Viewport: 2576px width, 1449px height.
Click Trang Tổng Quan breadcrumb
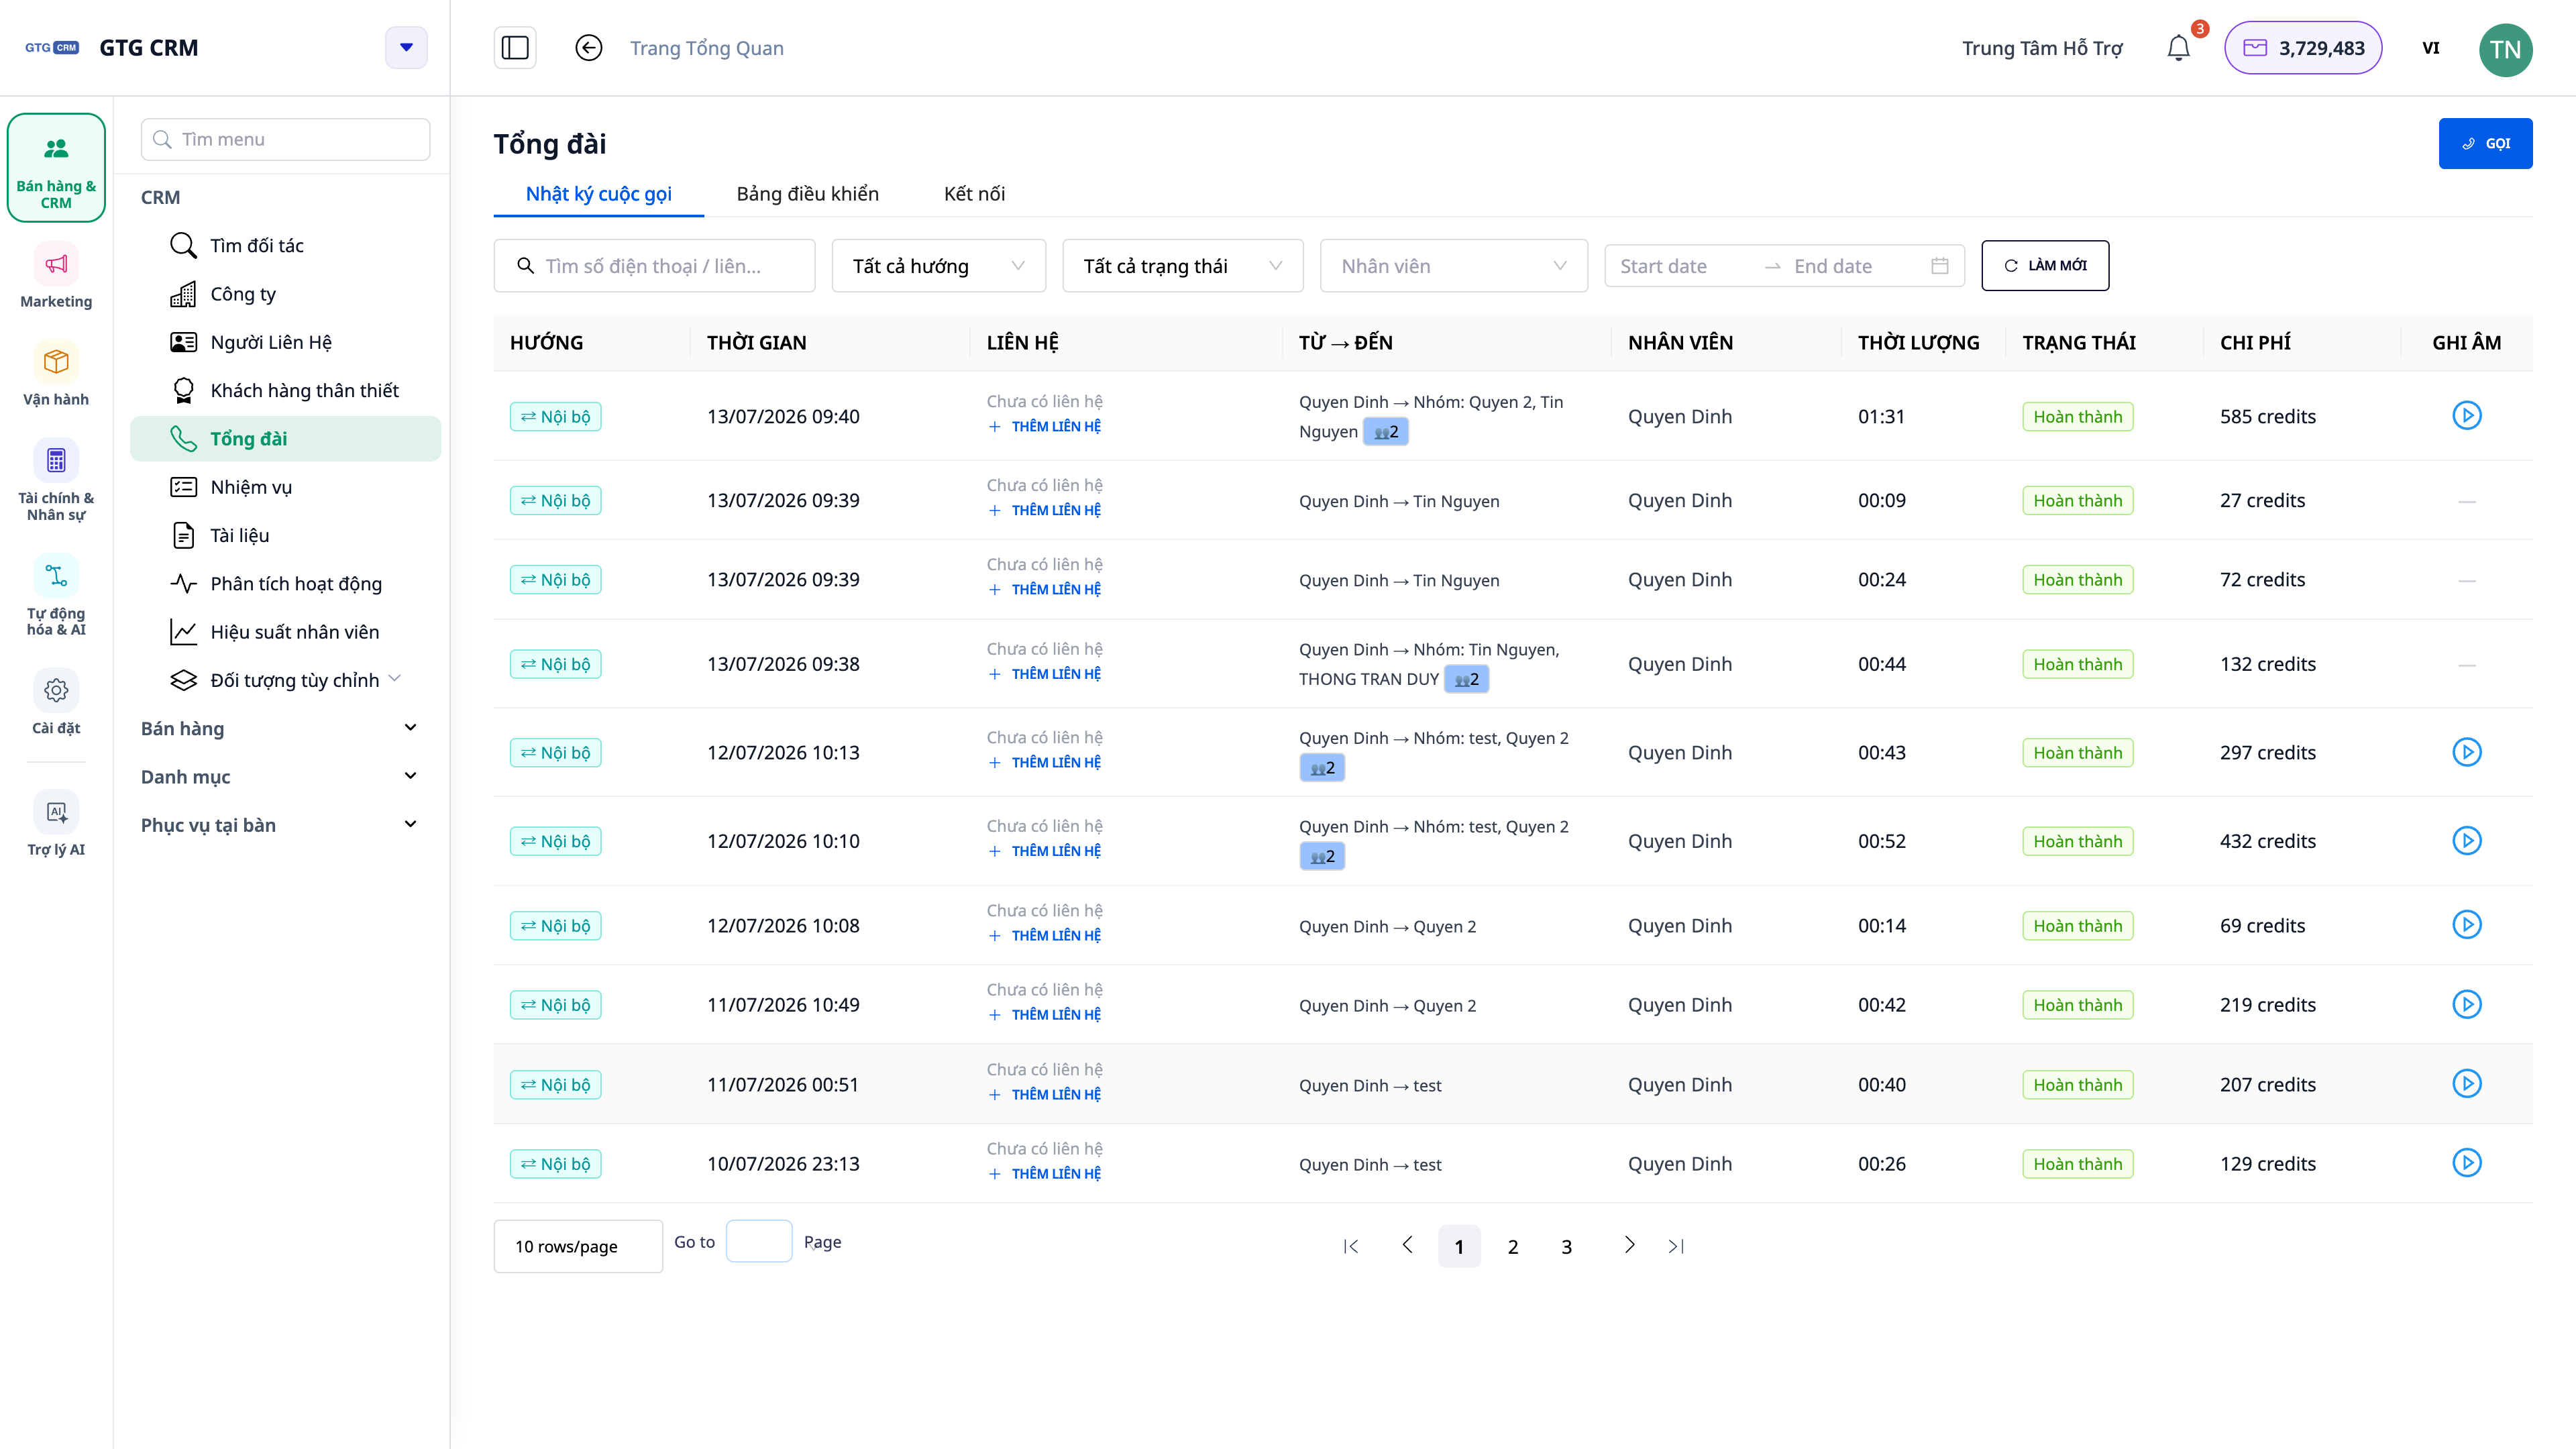706,48
